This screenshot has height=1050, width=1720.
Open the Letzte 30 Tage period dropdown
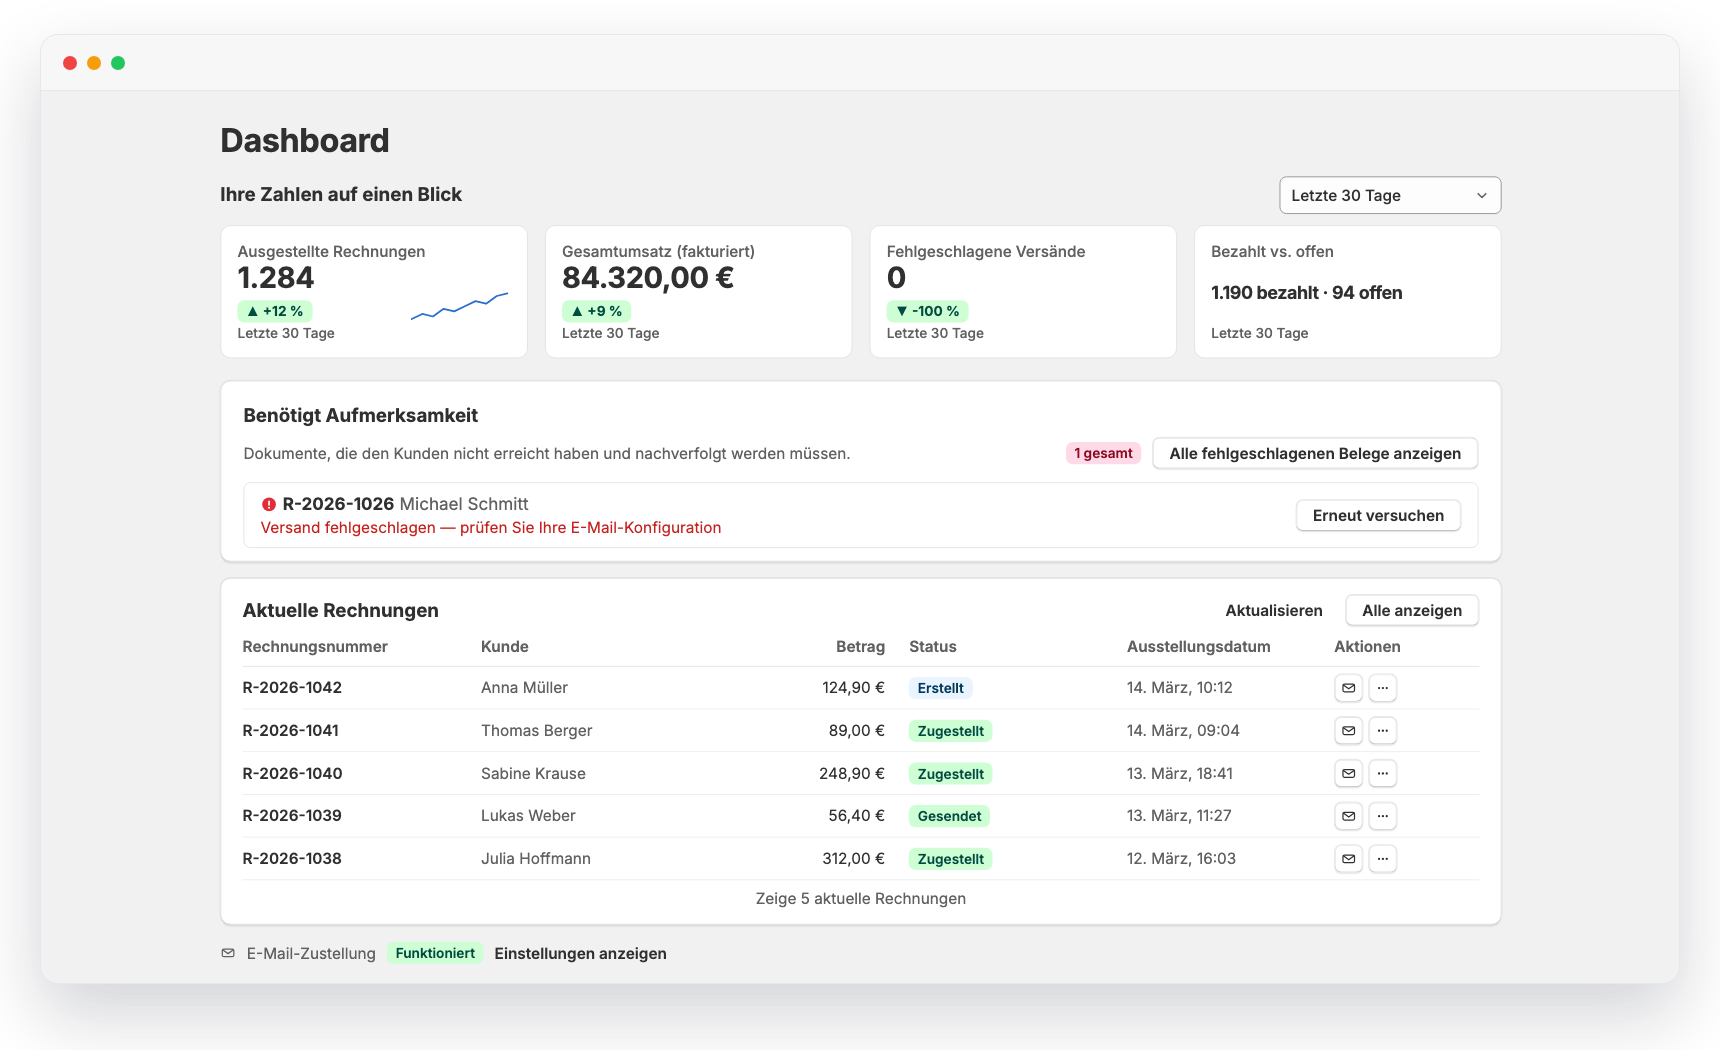[x=1390, y=196]
